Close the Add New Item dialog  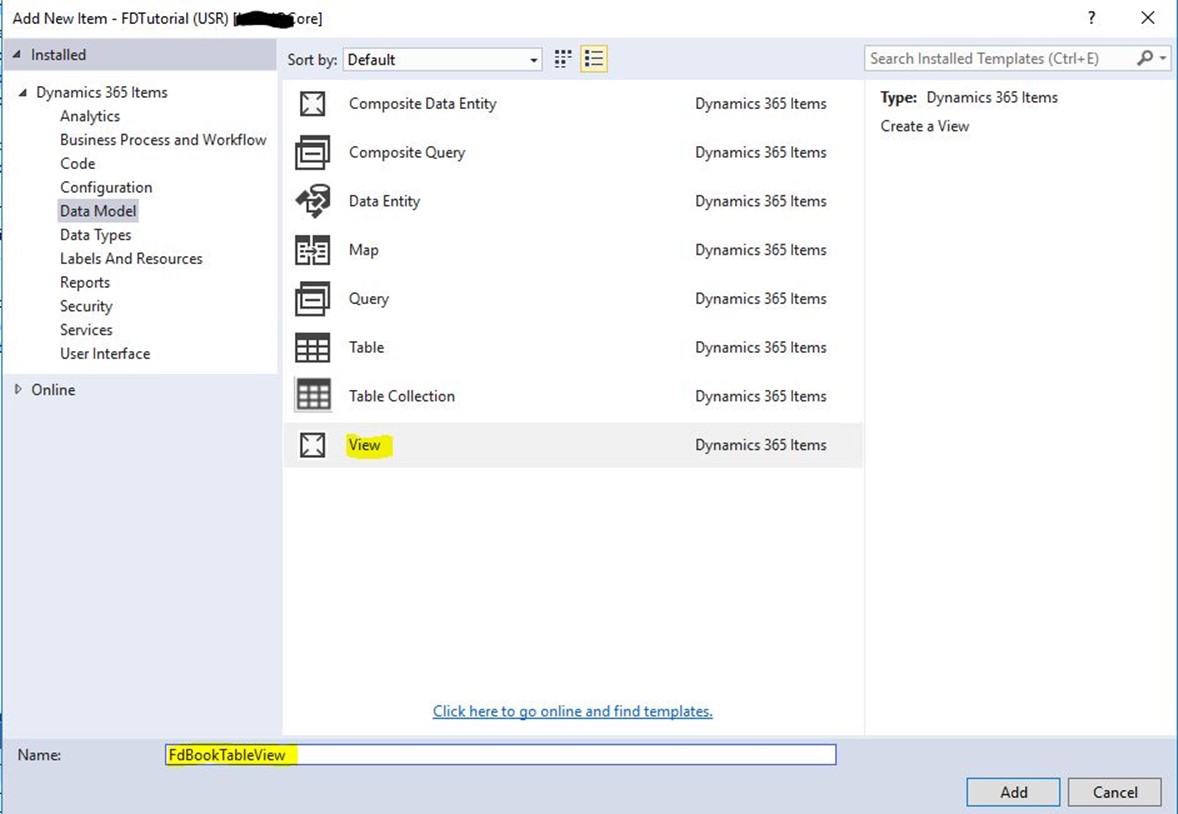[1148, 17]
